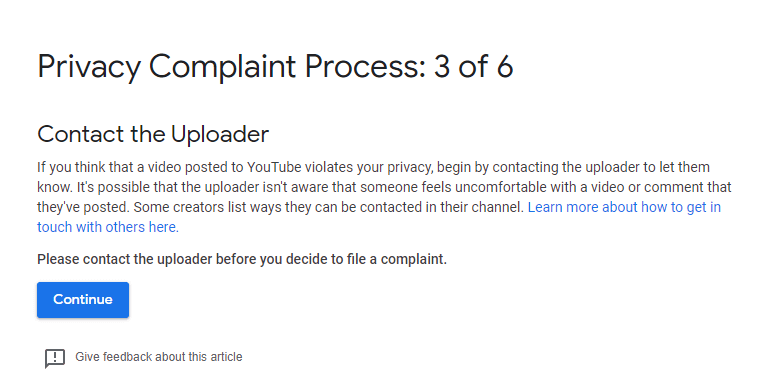The height and width of the screenshot is (386, 768).
Task: Follow the 'touch with others here.' link text
Action: tap(108, 227)
